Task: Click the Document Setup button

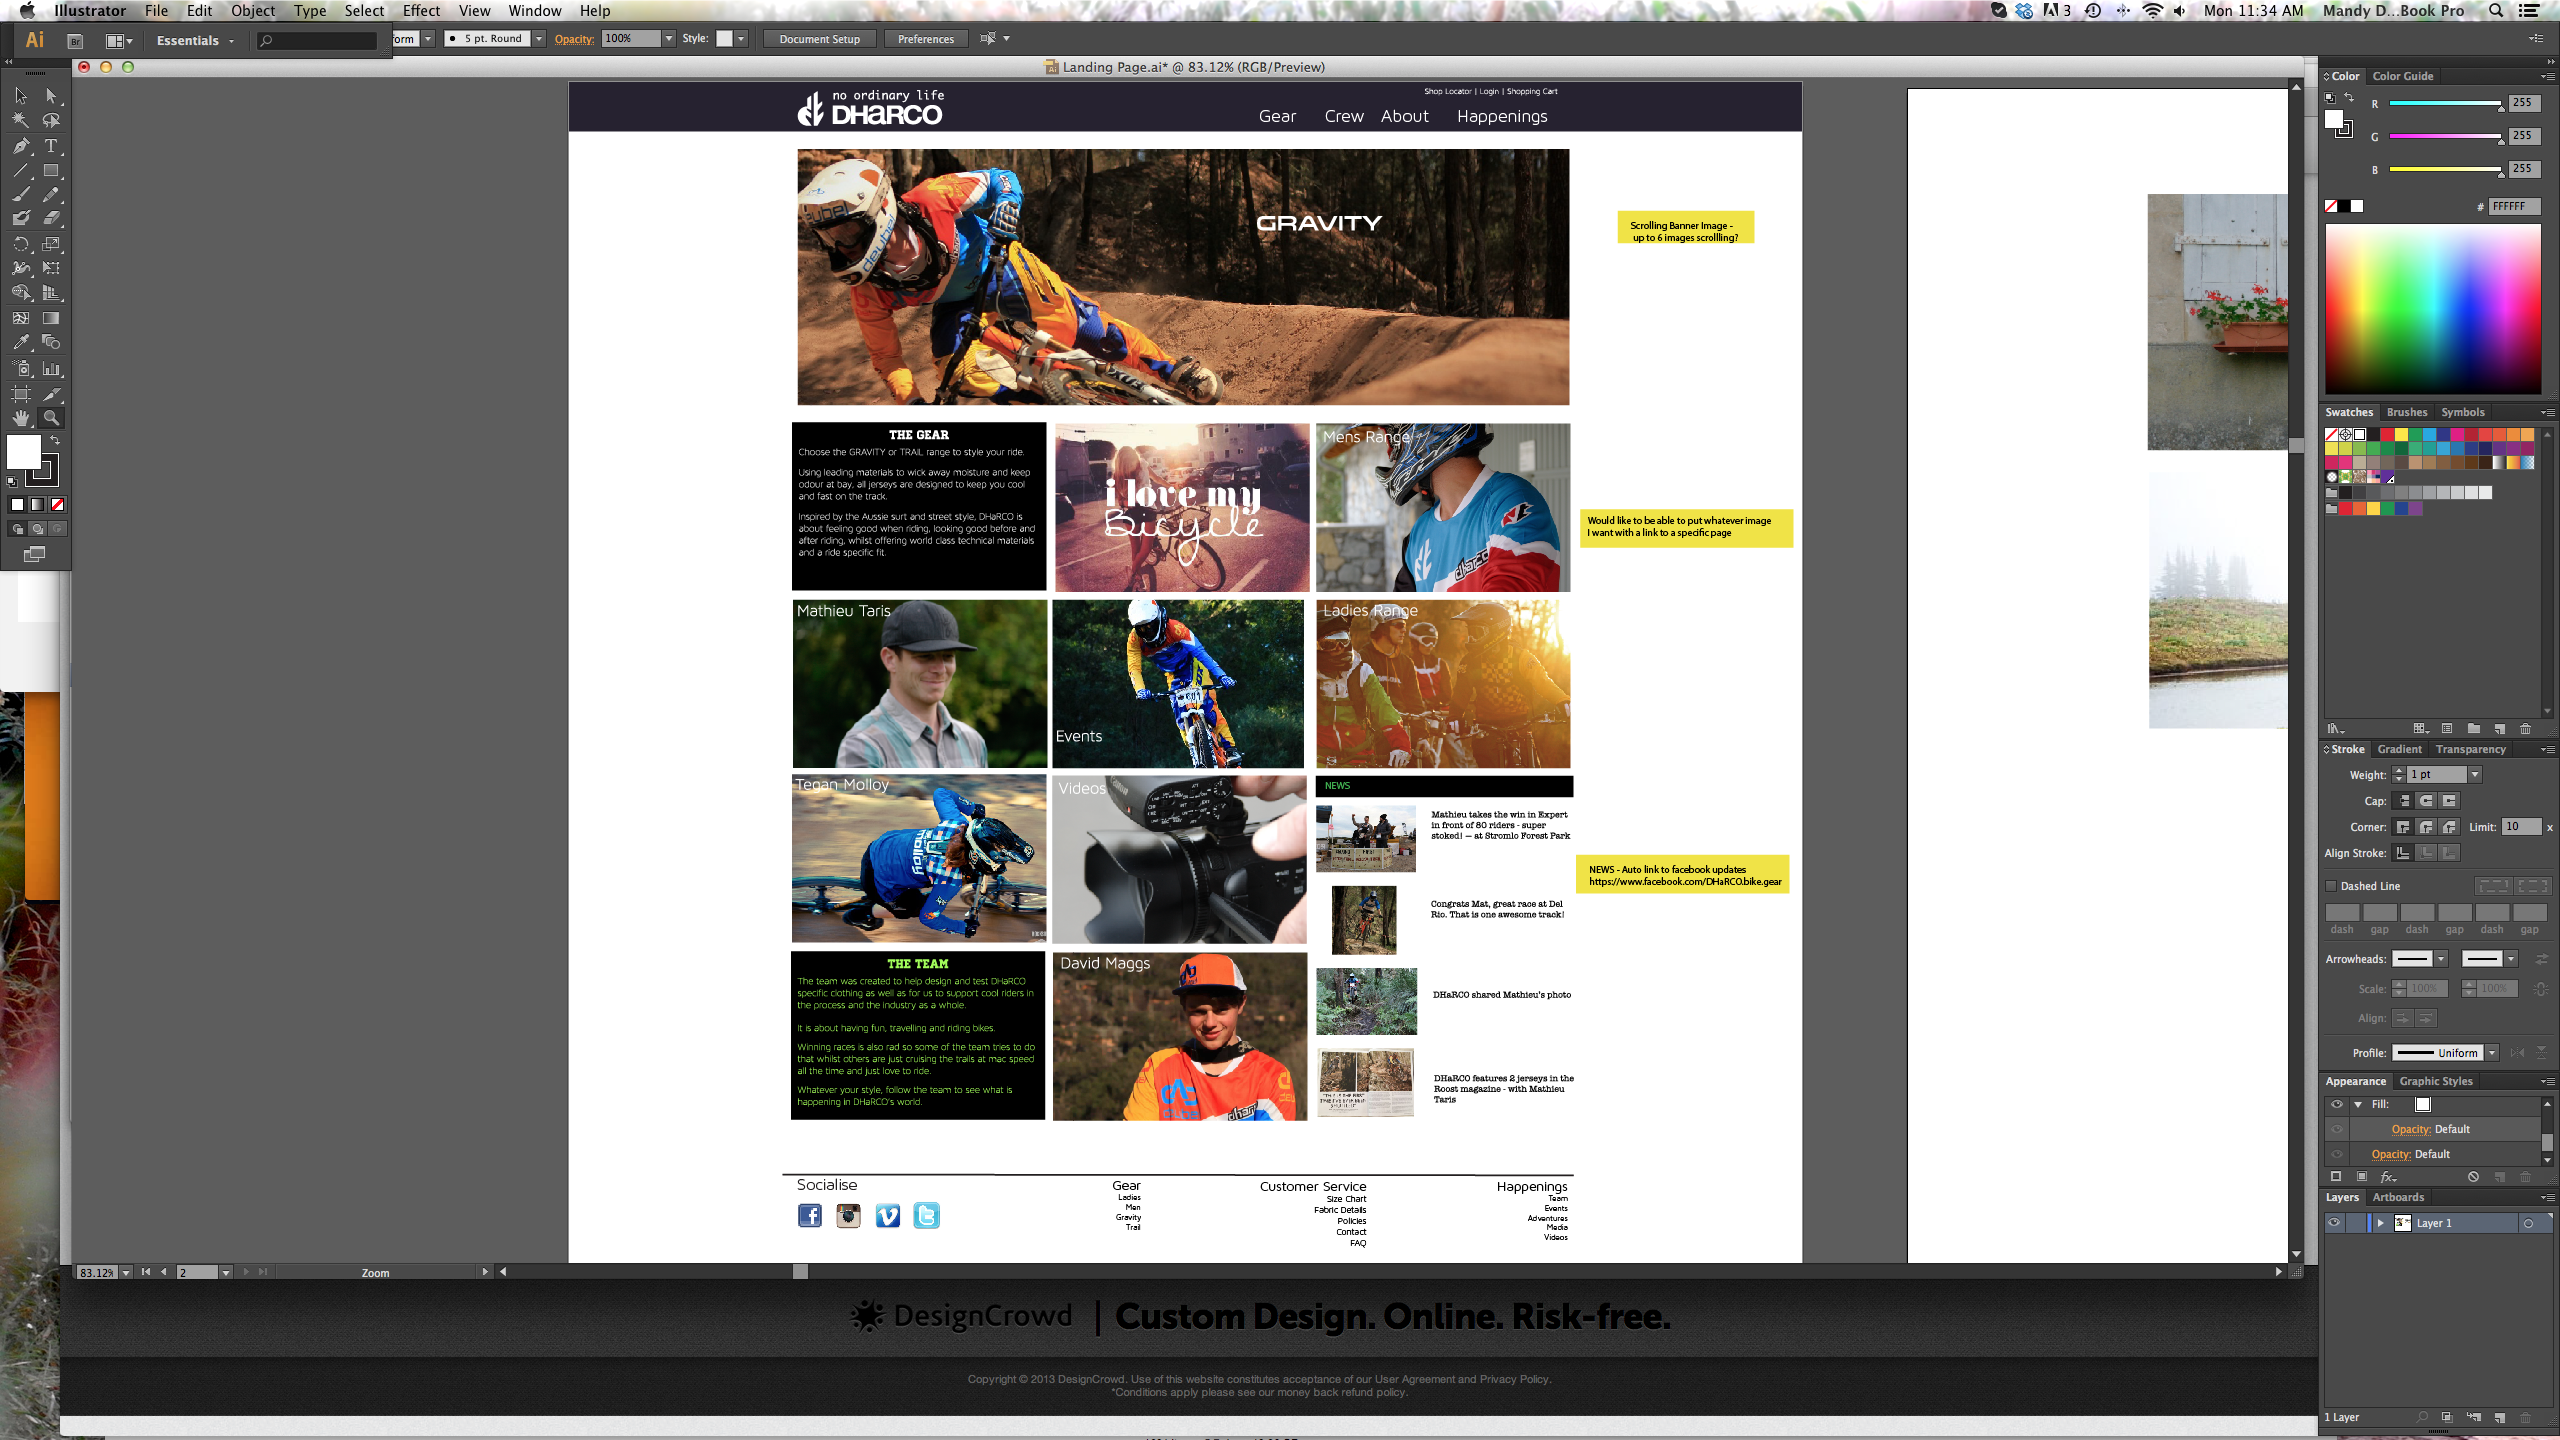Action: click(x=819, y=39)
